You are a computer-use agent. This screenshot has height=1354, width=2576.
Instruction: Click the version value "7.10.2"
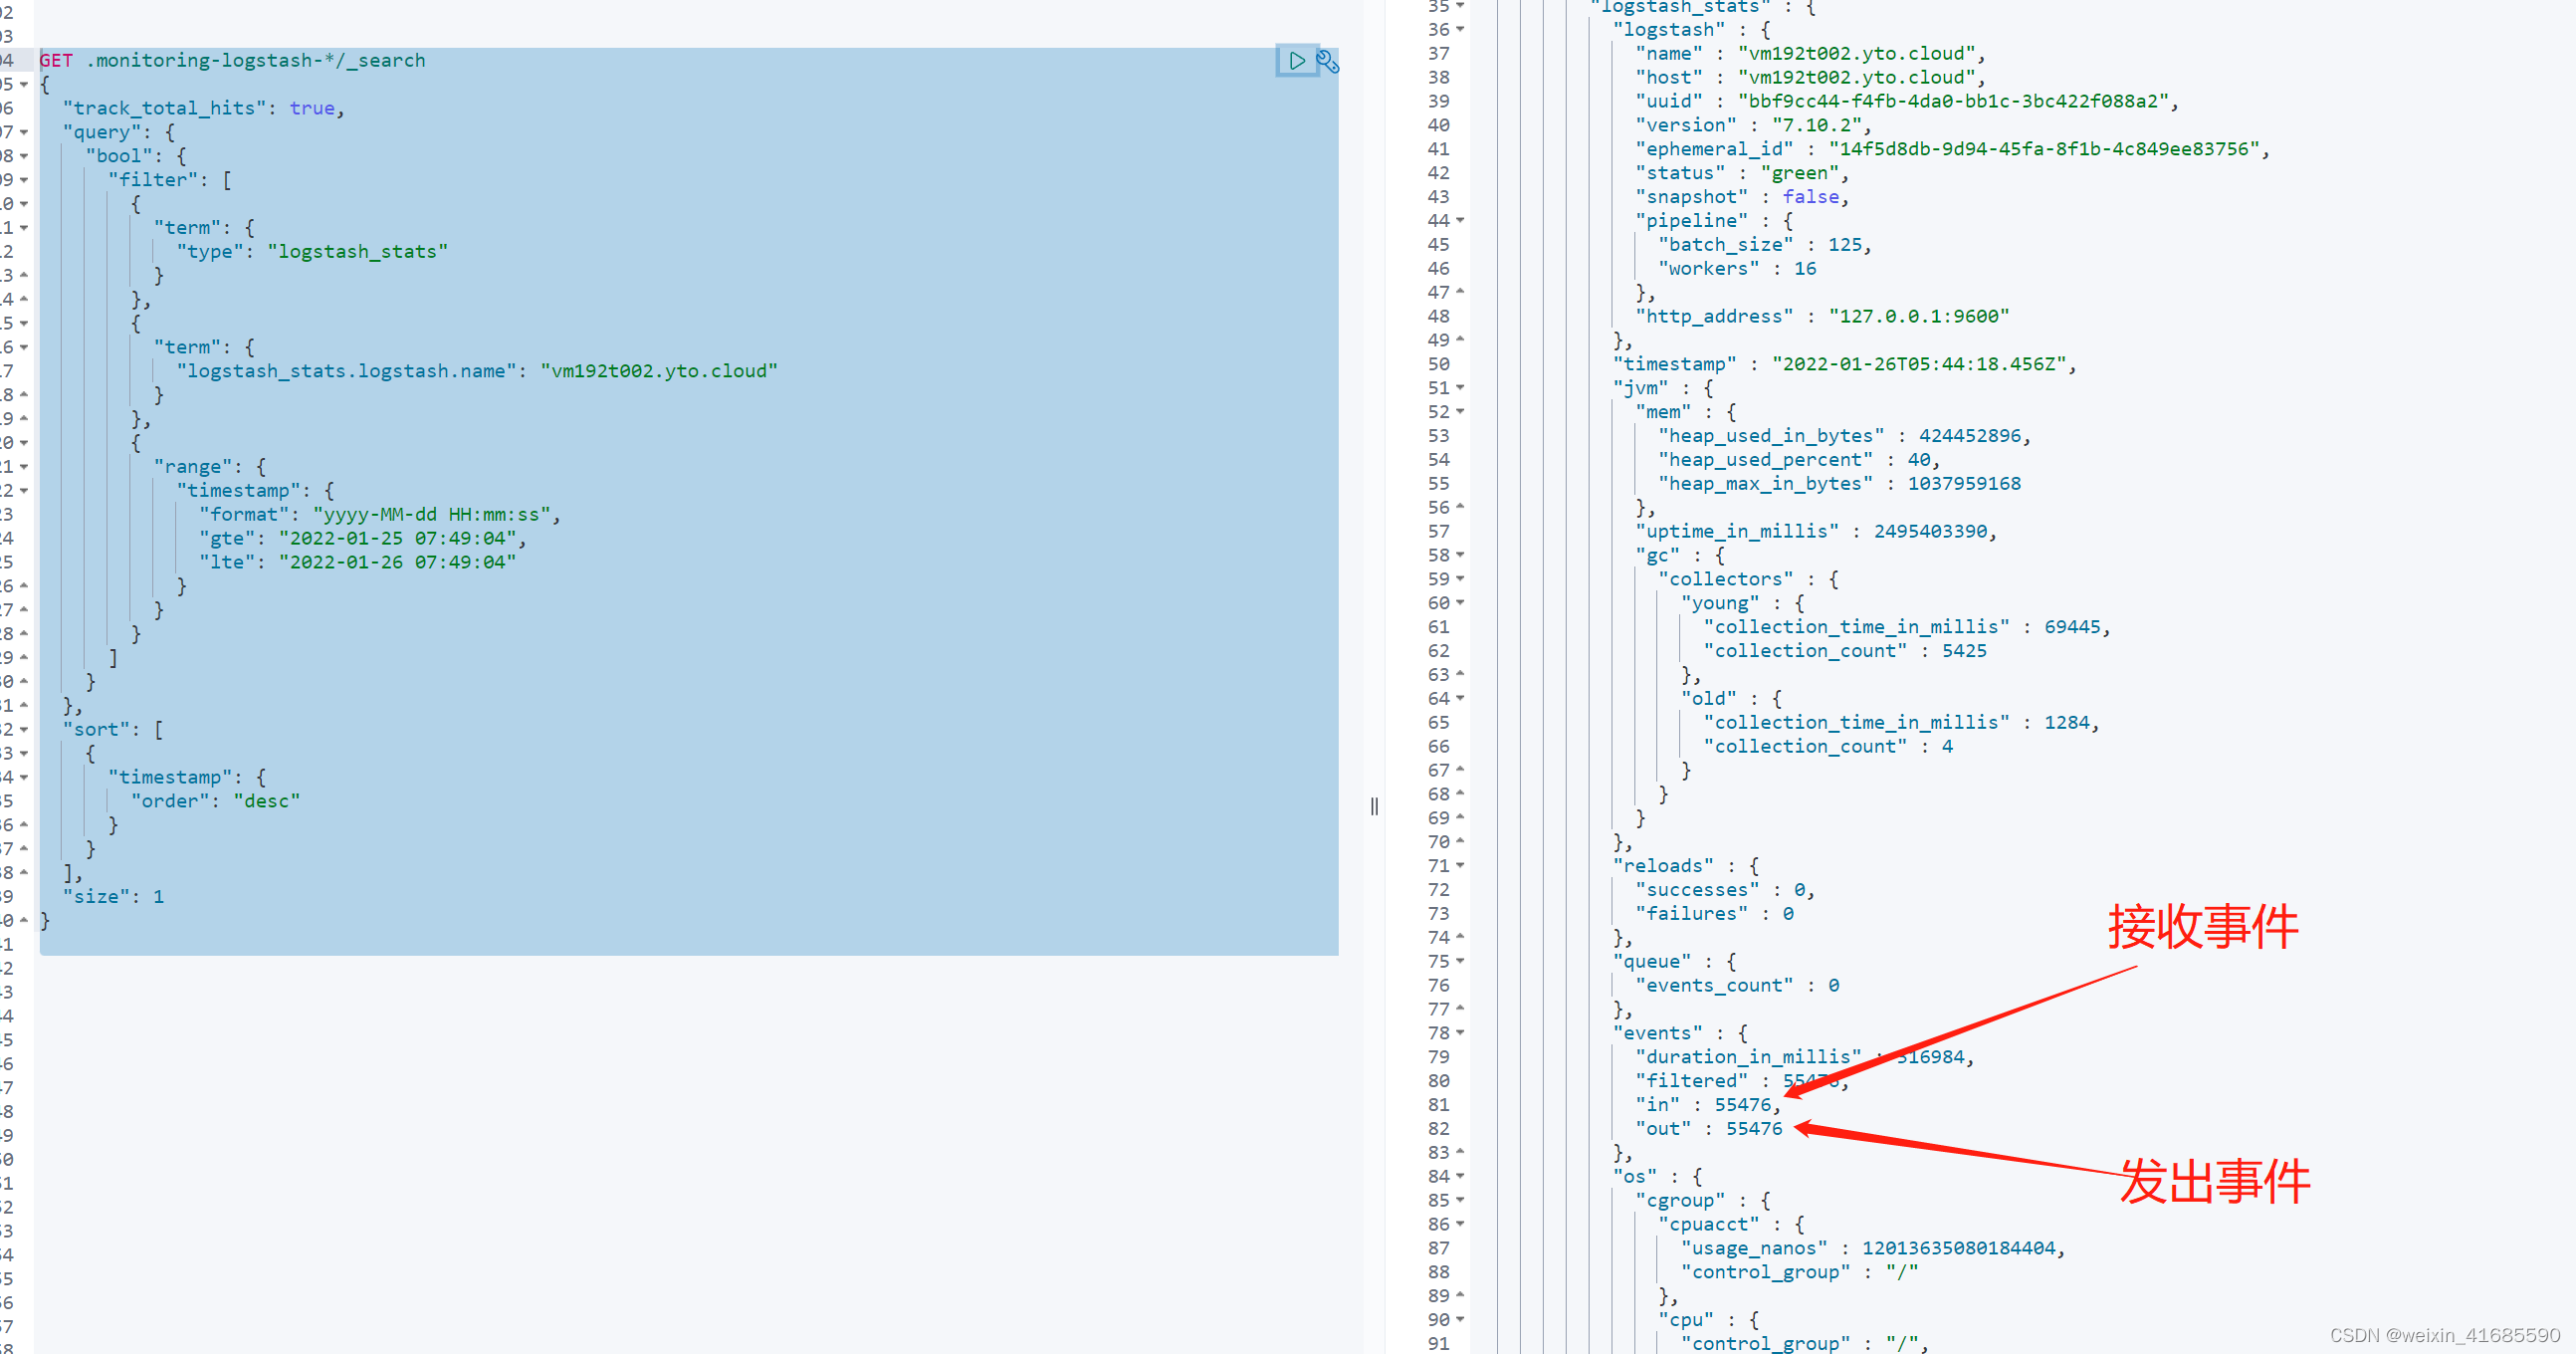tap(1816, 125)
